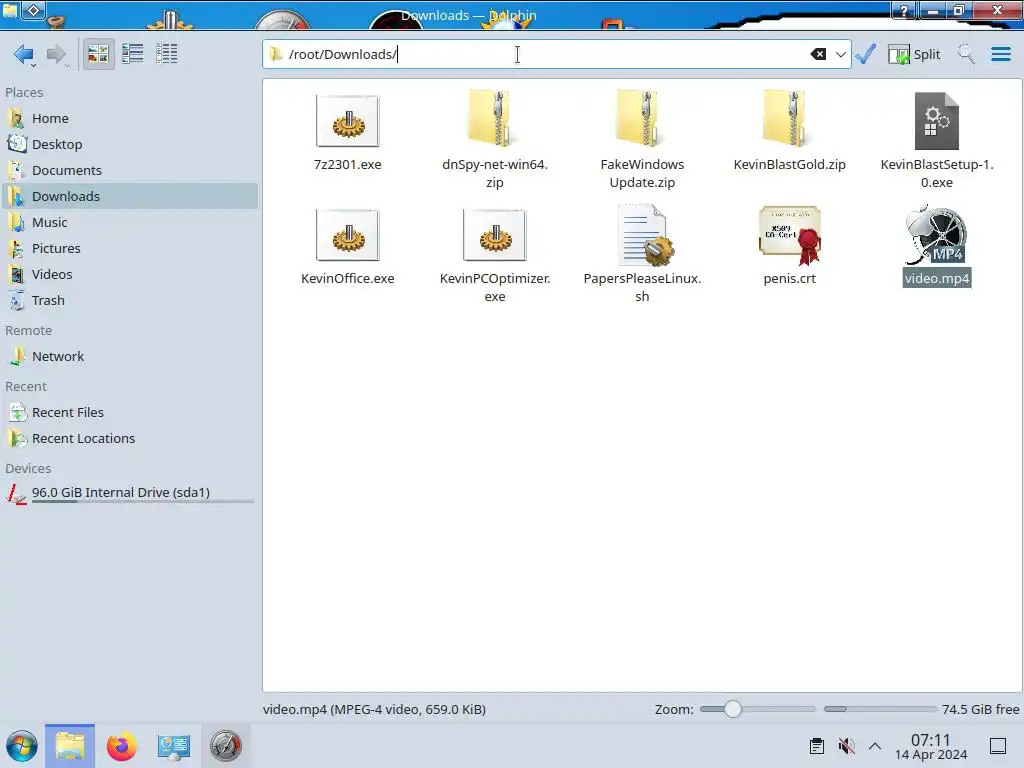The image size is (1024, 768).
Task: Open the window help question mark button
Action: click(904, 10)
